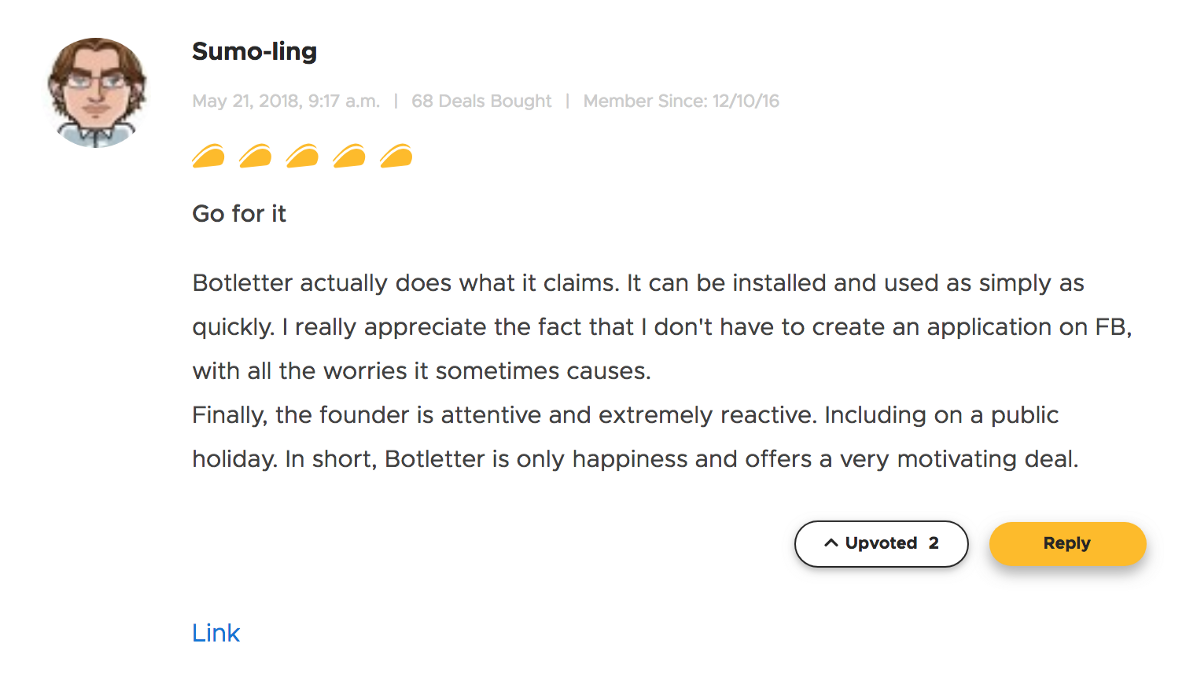The height and width of the screenshot is (687, 1200).
Task: Click the Member Since 12/10/16 text
Action: point(681,101)
